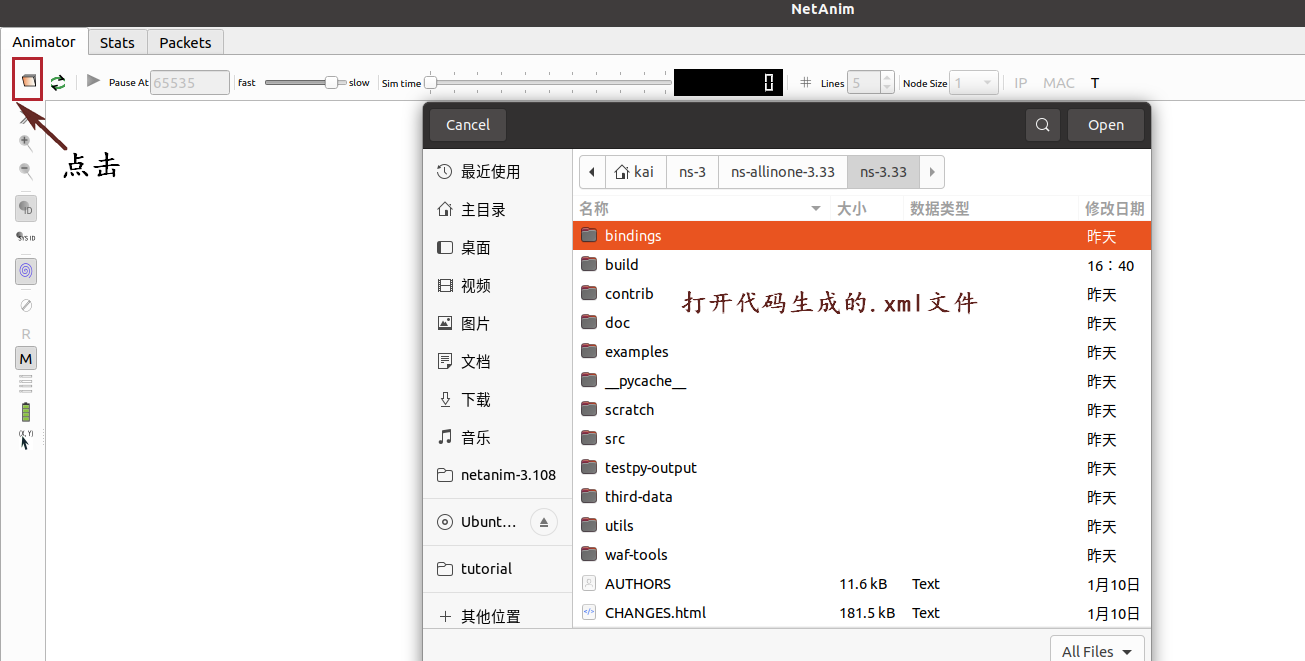Select the zoom out magnifier icon

click(x=25, y=170)
